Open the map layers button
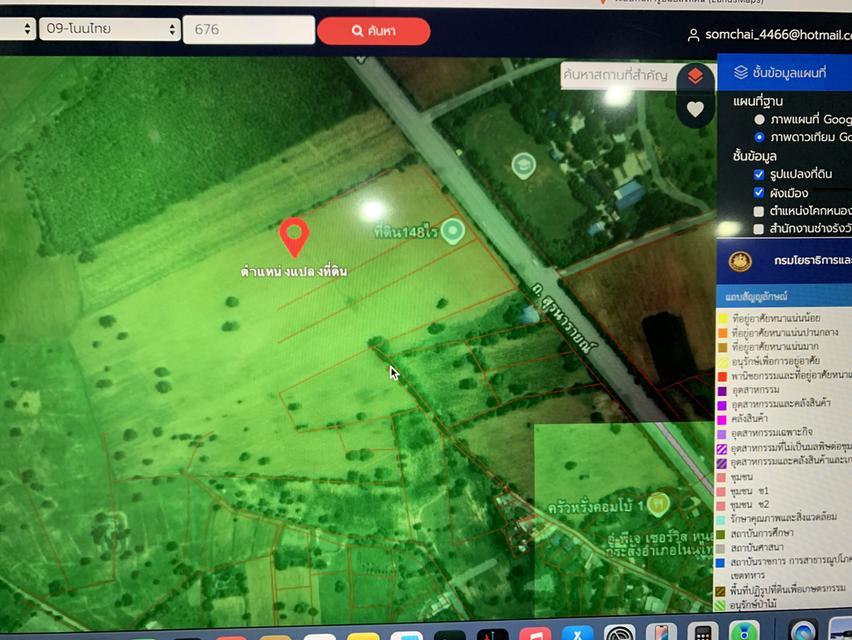This screenshot has height=640, width=852. click(x=695, y=77)
